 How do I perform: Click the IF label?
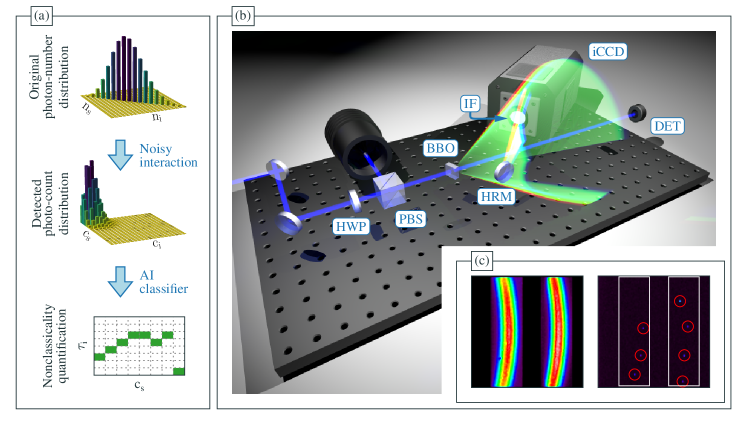470,103
